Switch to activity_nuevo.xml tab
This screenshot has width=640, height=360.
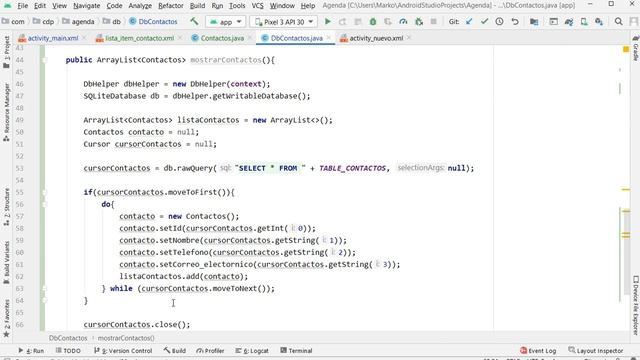[x=376, y=38]
